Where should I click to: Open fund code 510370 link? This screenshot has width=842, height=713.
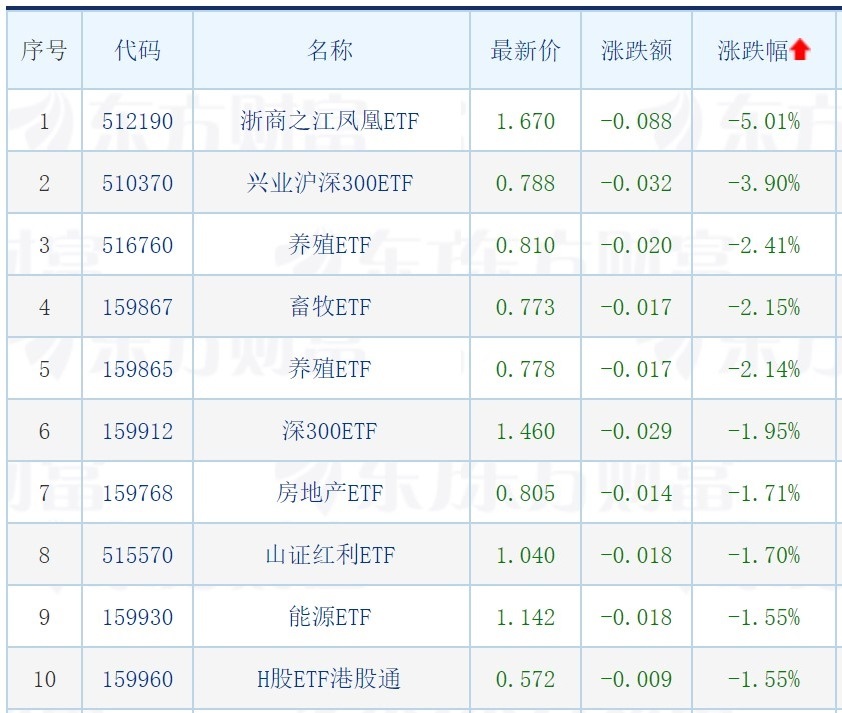pyautogui.click(x=137, y=183)
